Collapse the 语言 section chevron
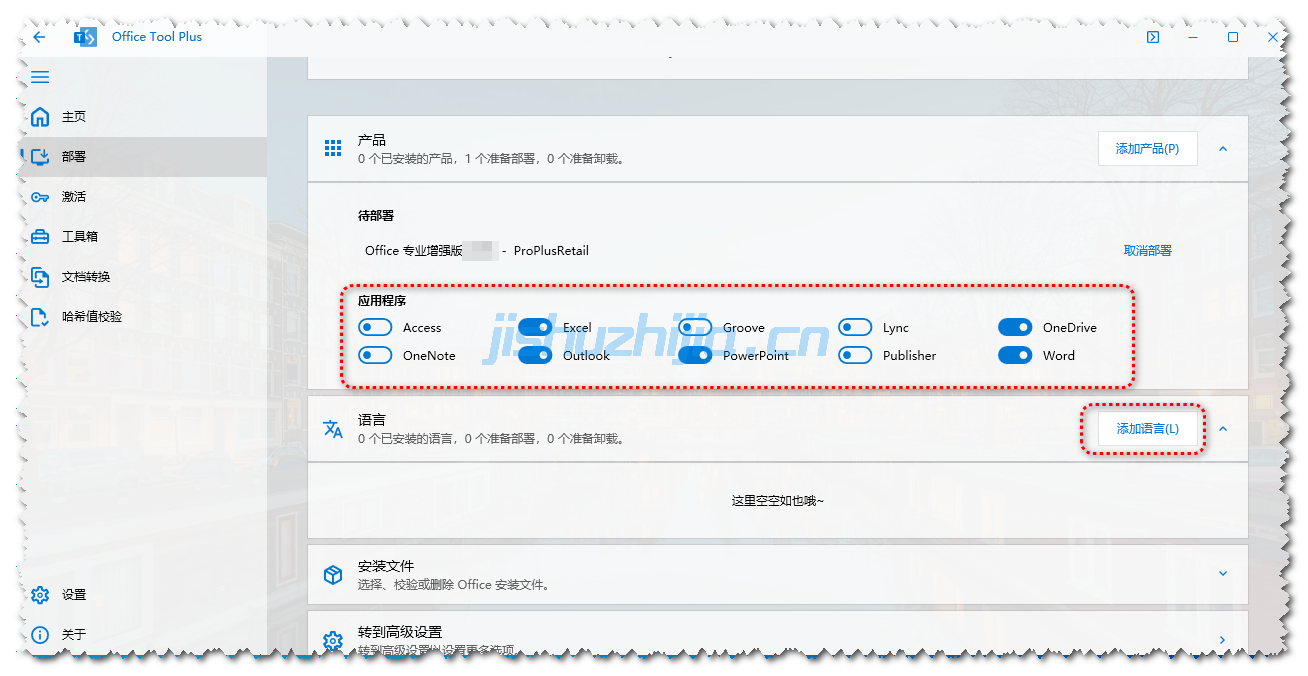The height and width of the screenshot is (676, 1308). [x=1222, y=429]
